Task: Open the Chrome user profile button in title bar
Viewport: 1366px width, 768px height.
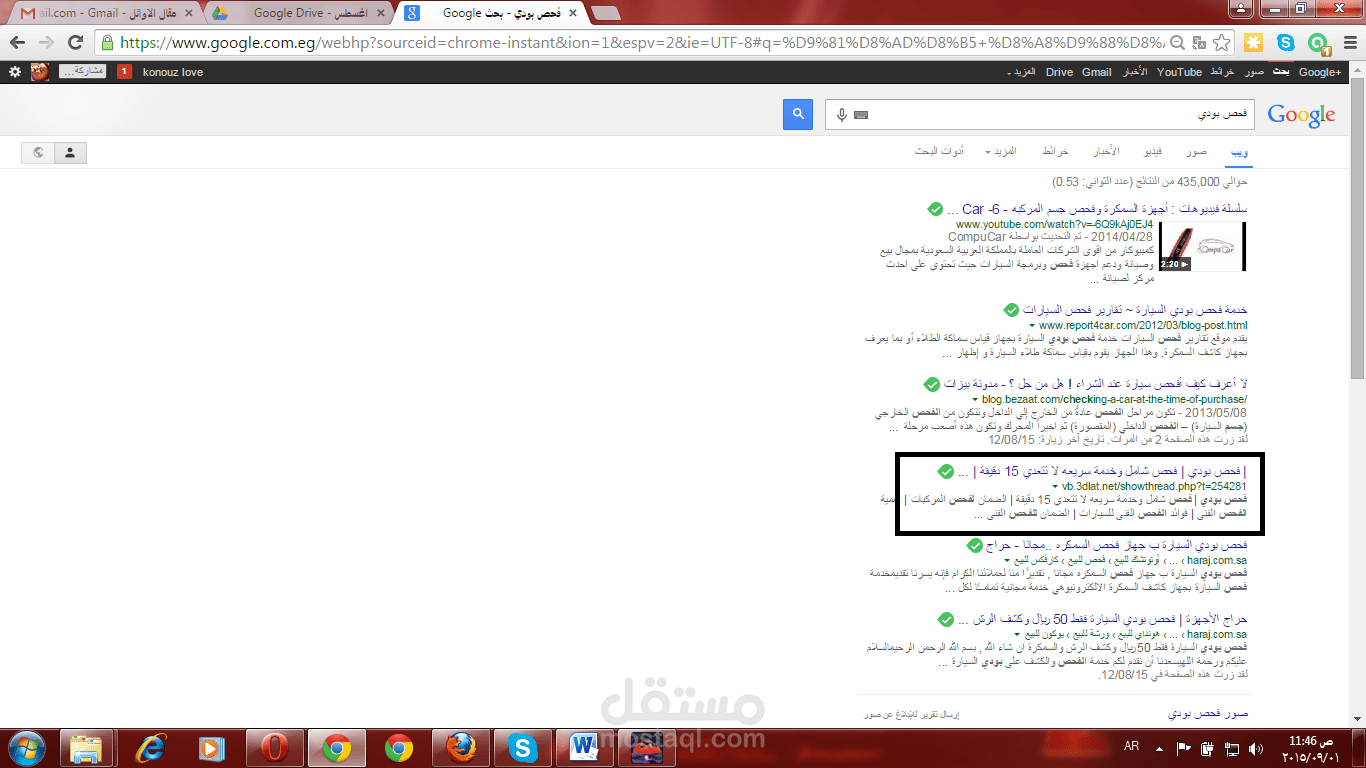Action: (x=1240, y=9)
